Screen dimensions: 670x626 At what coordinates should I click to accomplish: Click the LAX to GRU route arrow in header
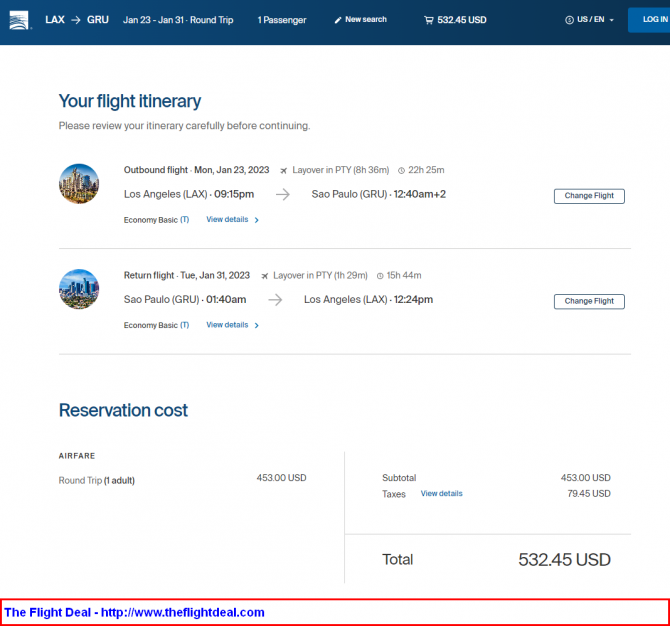click(76, 20)
